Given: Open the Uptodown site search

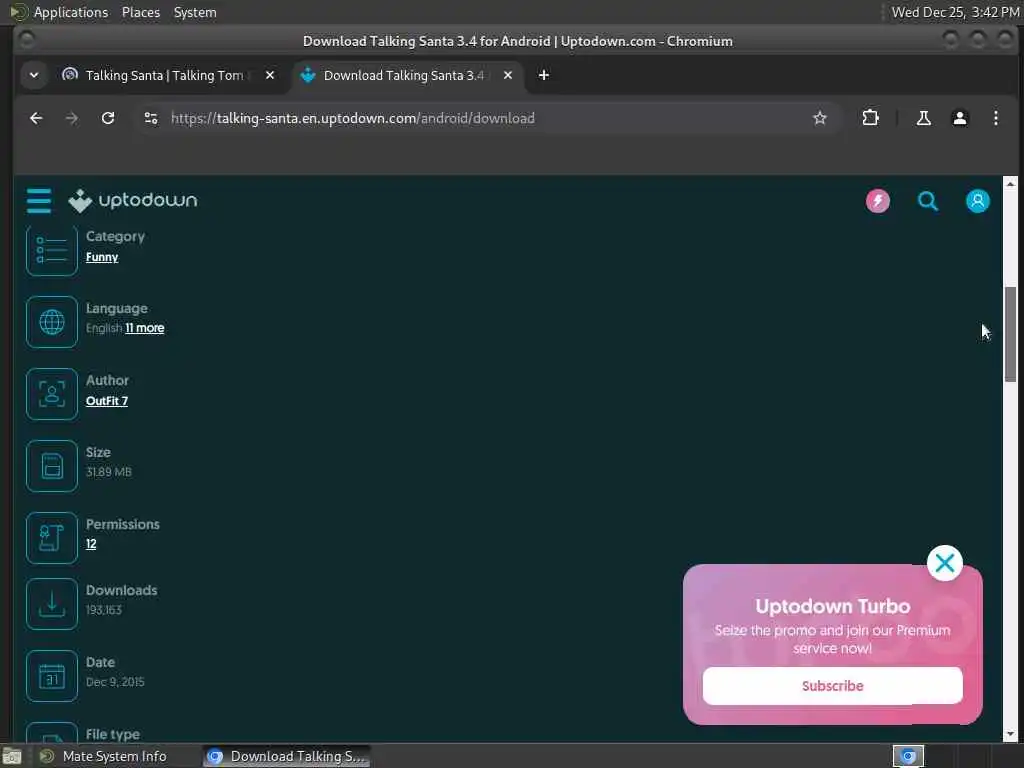Looking at the screenshot, I should [x=927, y=201].
